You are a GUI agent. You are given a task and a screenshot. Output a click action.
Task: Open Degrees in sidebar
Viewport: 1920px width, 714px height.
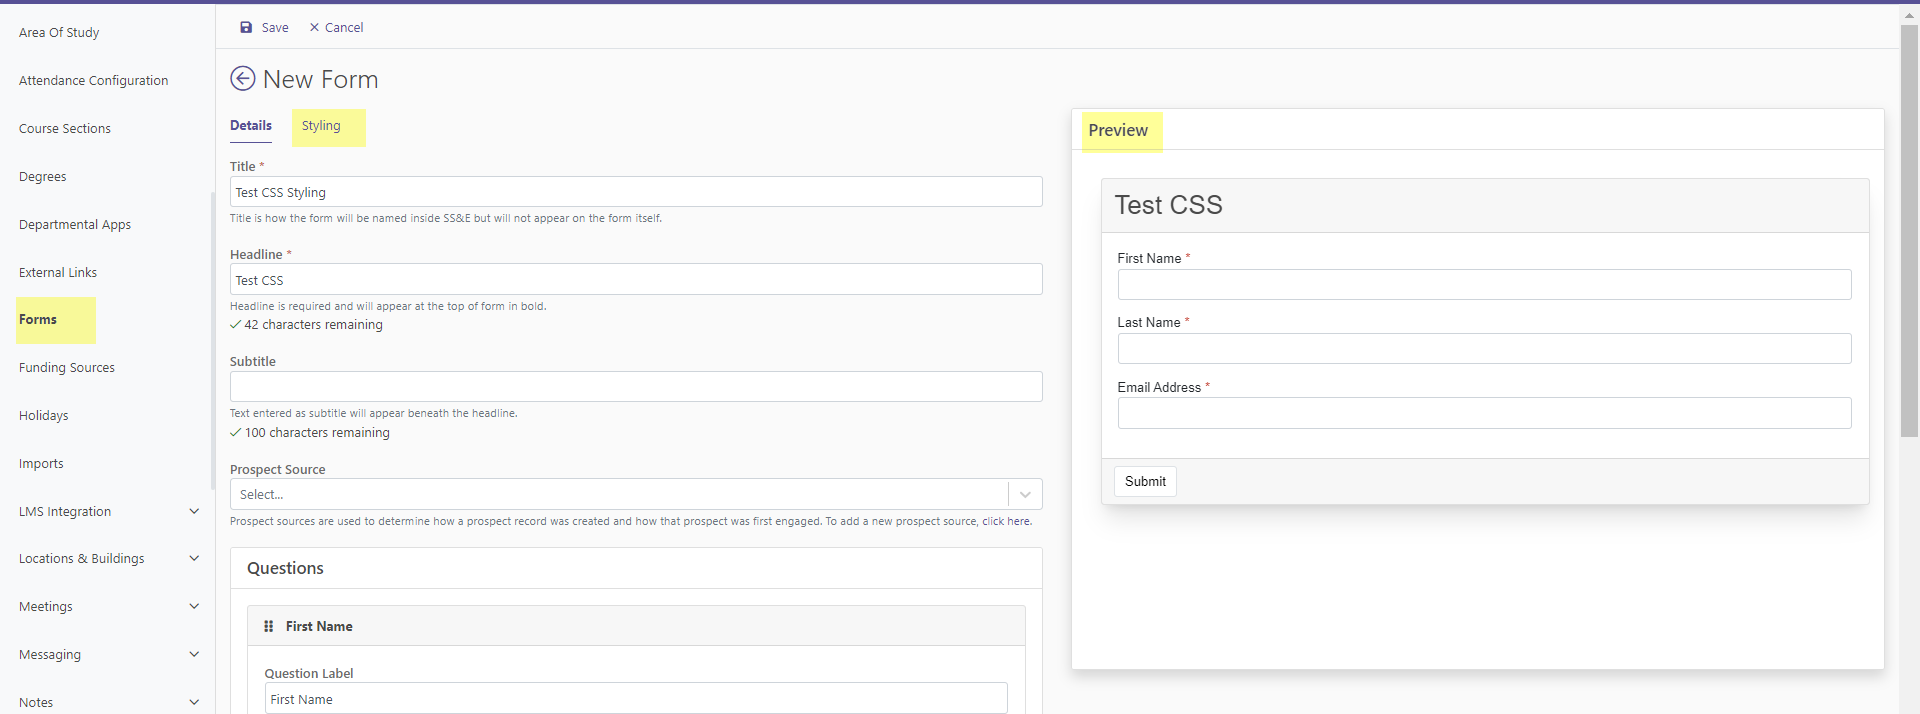click(42, 176)
